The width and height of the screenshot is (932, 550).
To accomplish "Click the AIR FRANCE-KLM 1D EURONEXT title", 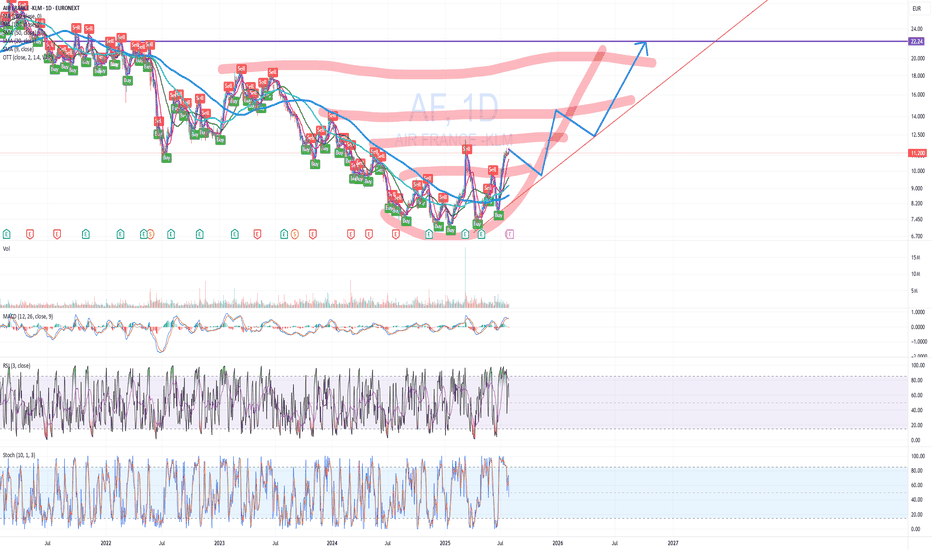I will coord(41,8).
